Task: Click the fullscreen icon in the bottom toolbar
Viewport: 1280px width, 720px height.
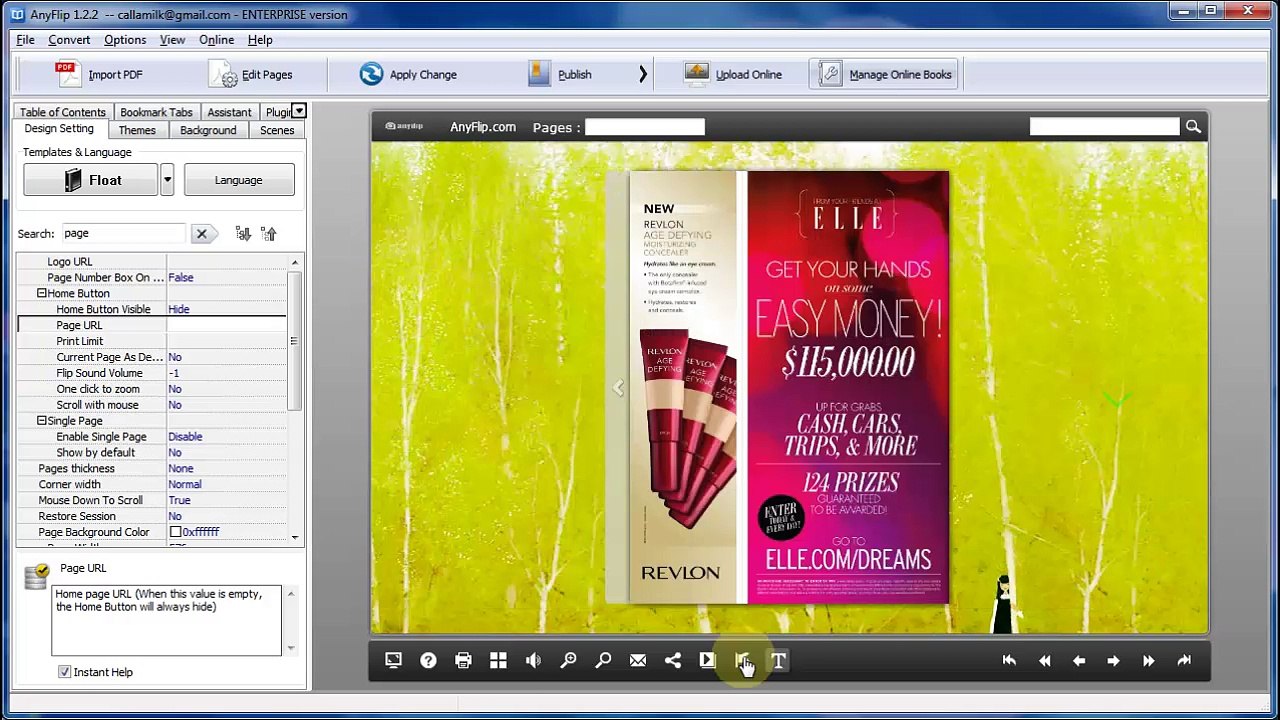Action: pos(393,660)
